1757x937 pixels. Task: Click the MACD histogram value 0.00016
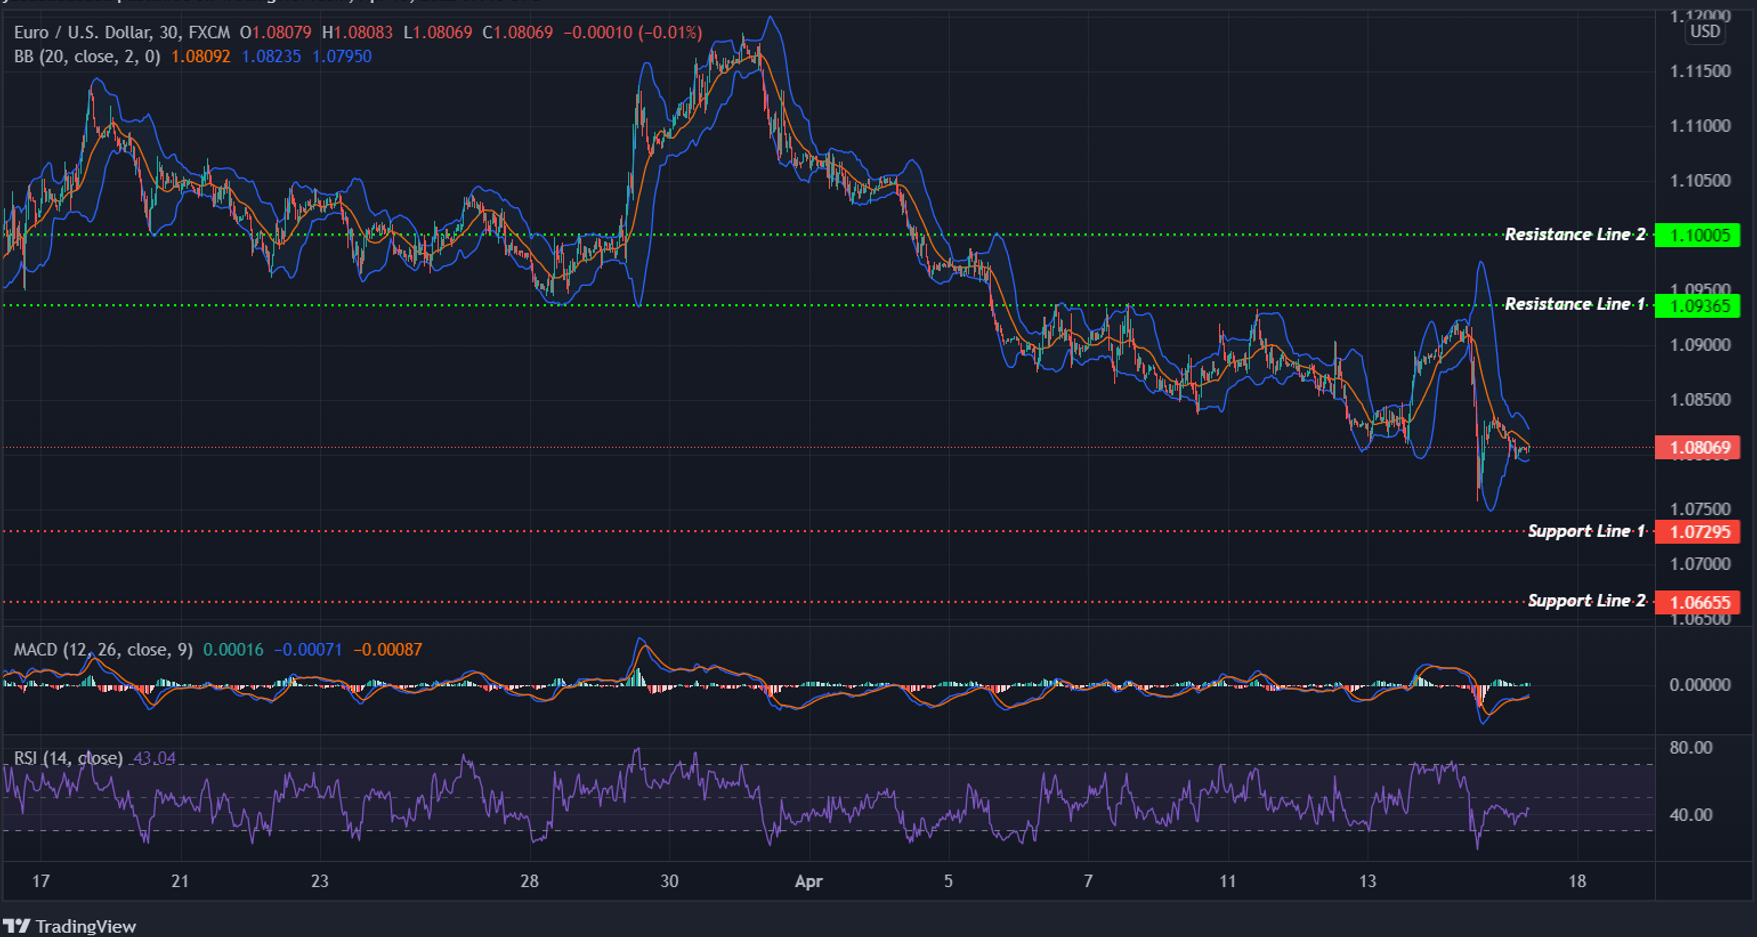(233, 650)
